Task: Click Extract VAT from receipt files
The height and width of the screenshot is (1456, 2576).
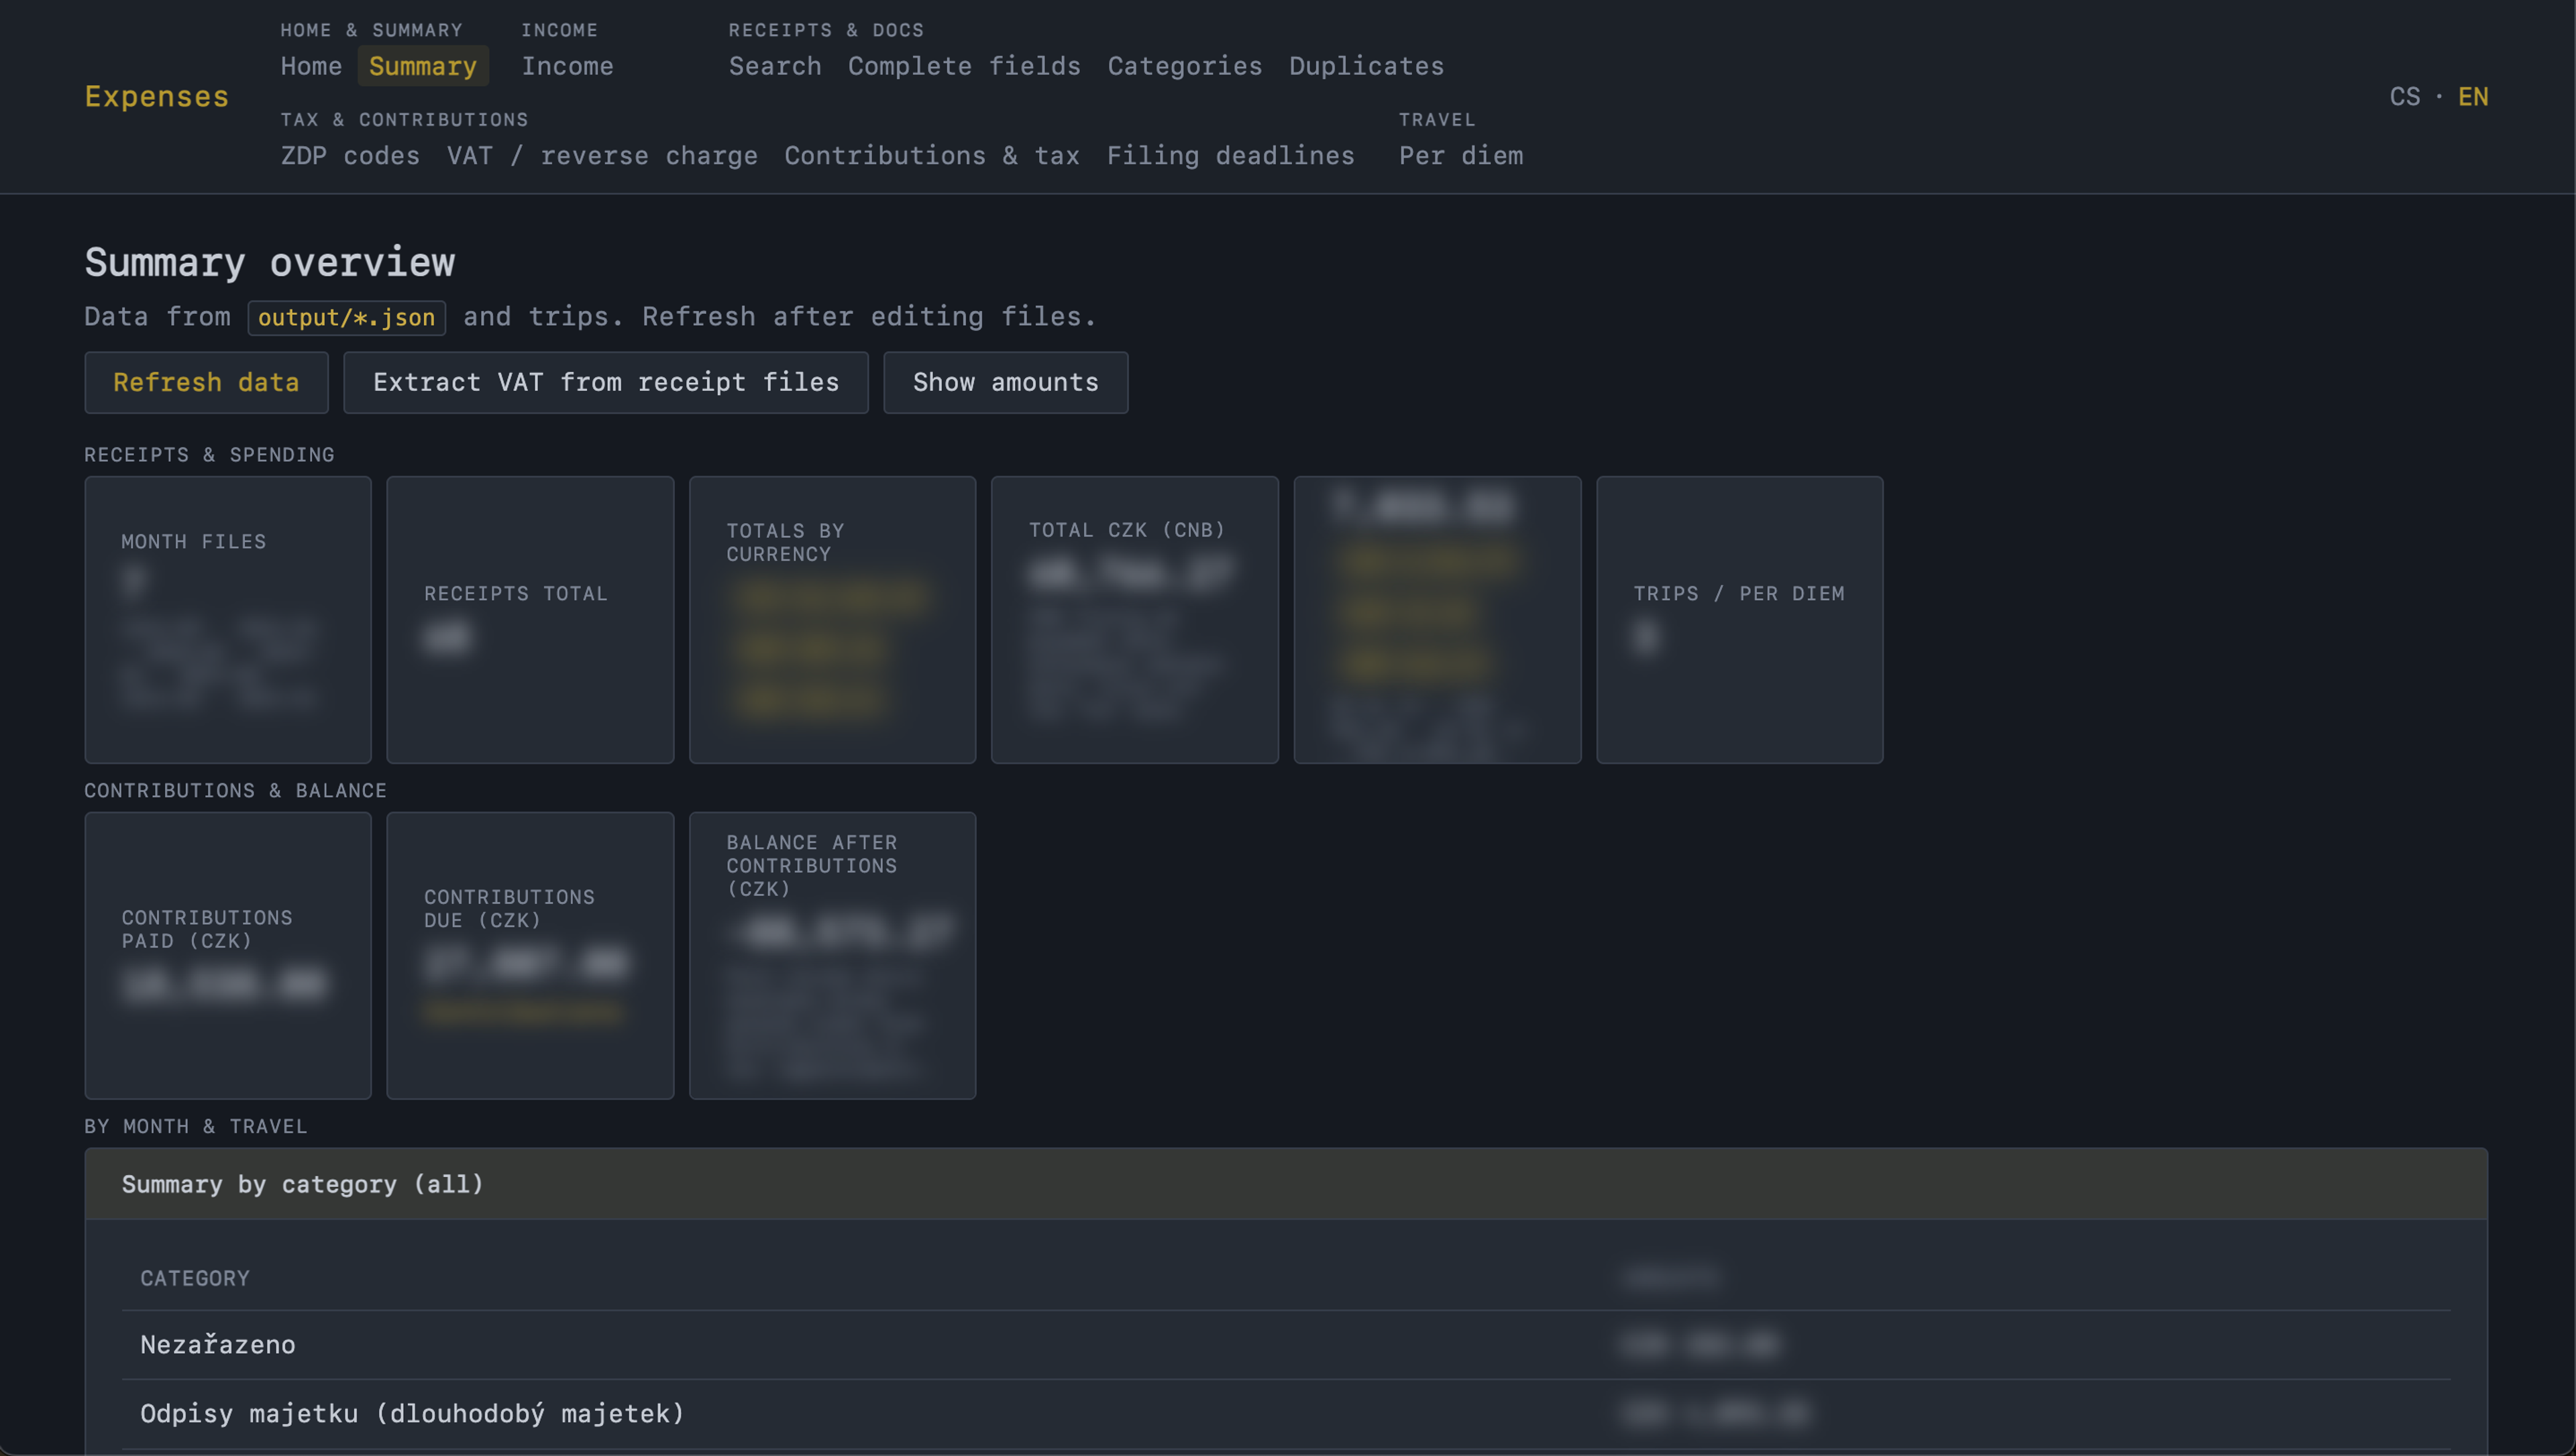Action: (606, 383)
